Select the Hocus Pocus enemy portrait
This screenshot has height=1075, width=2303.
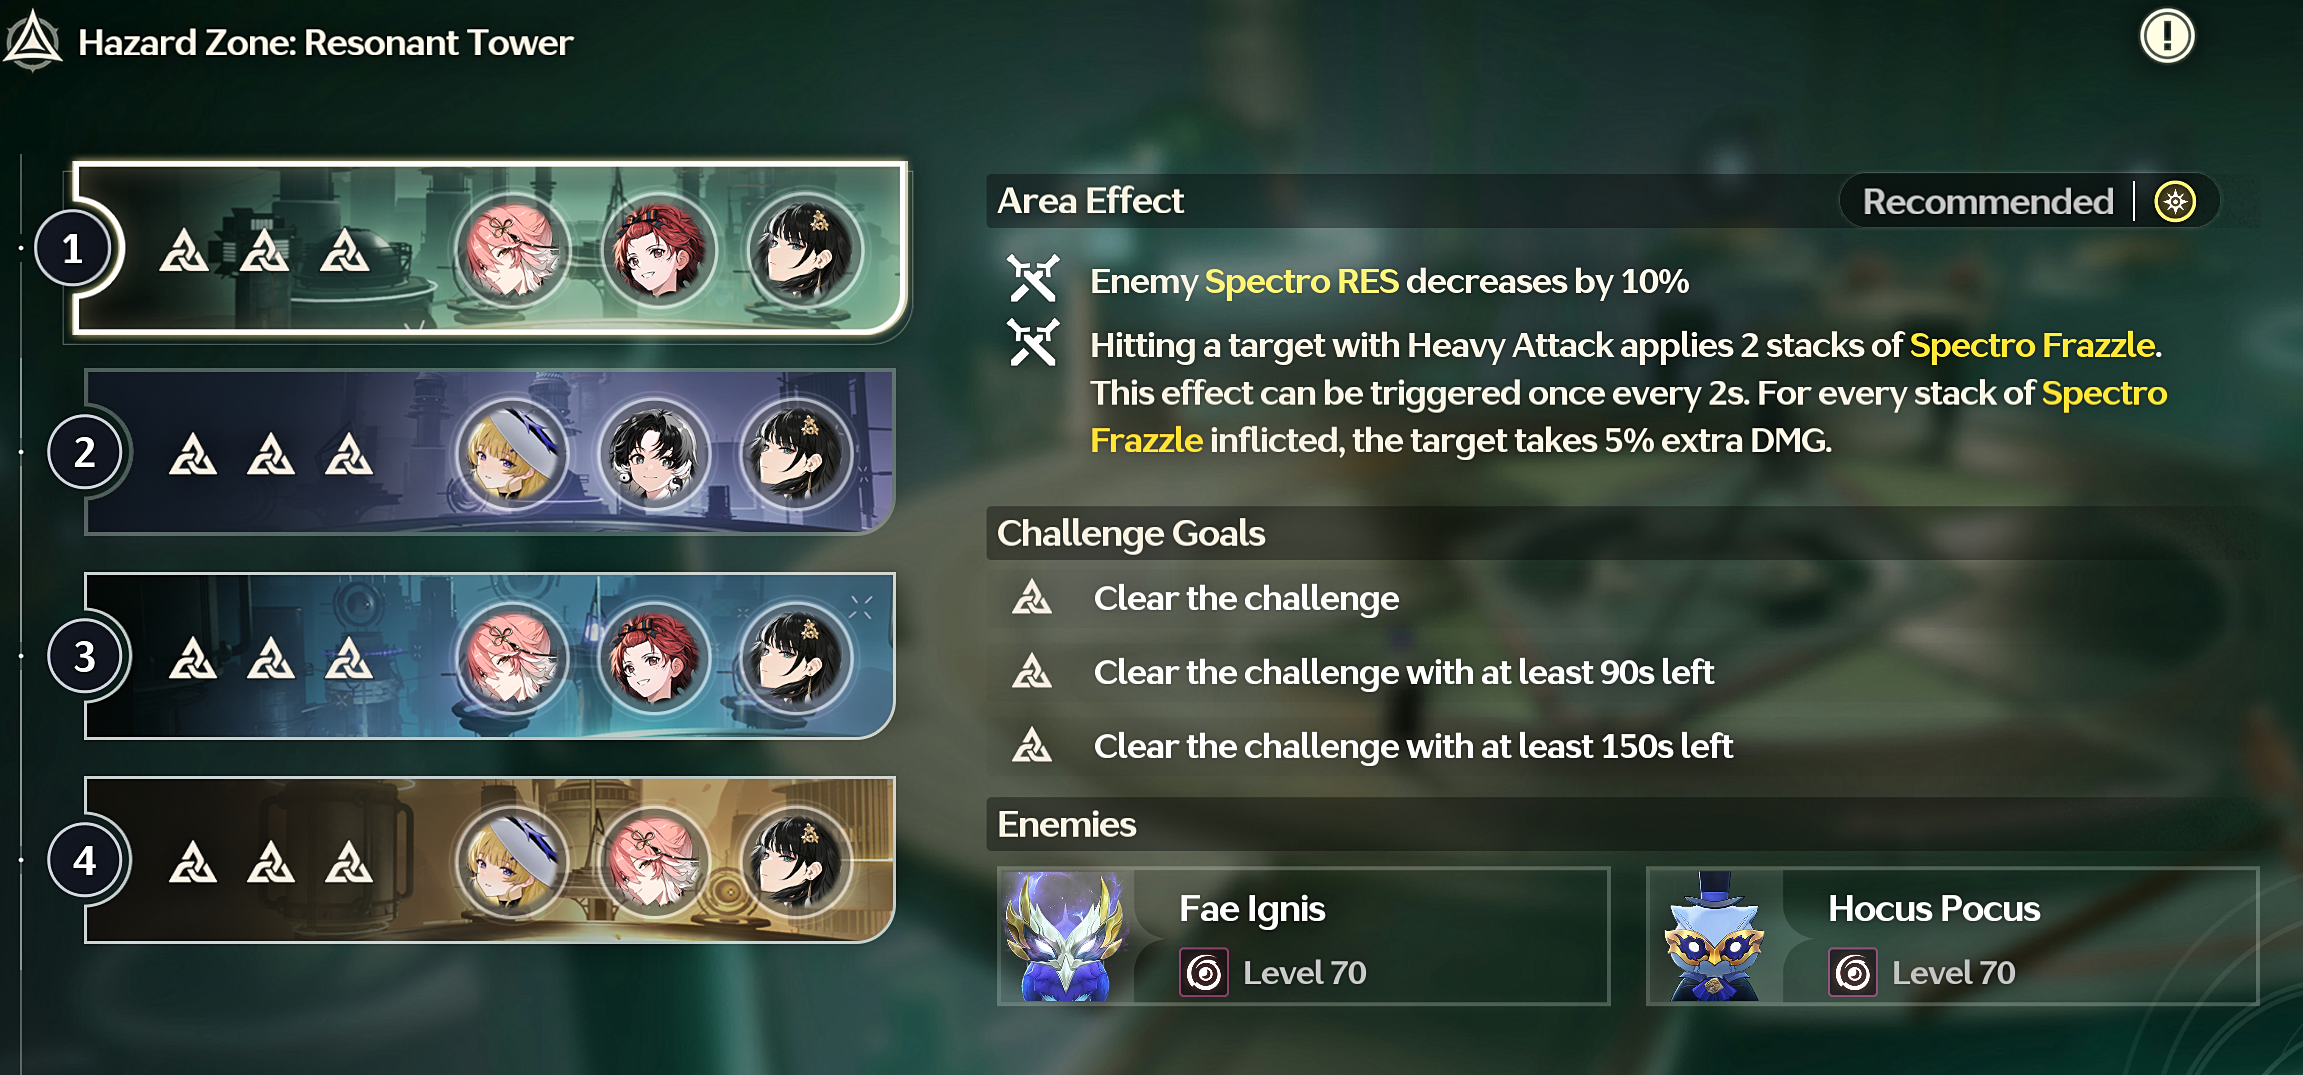(x=1716, y=936)
